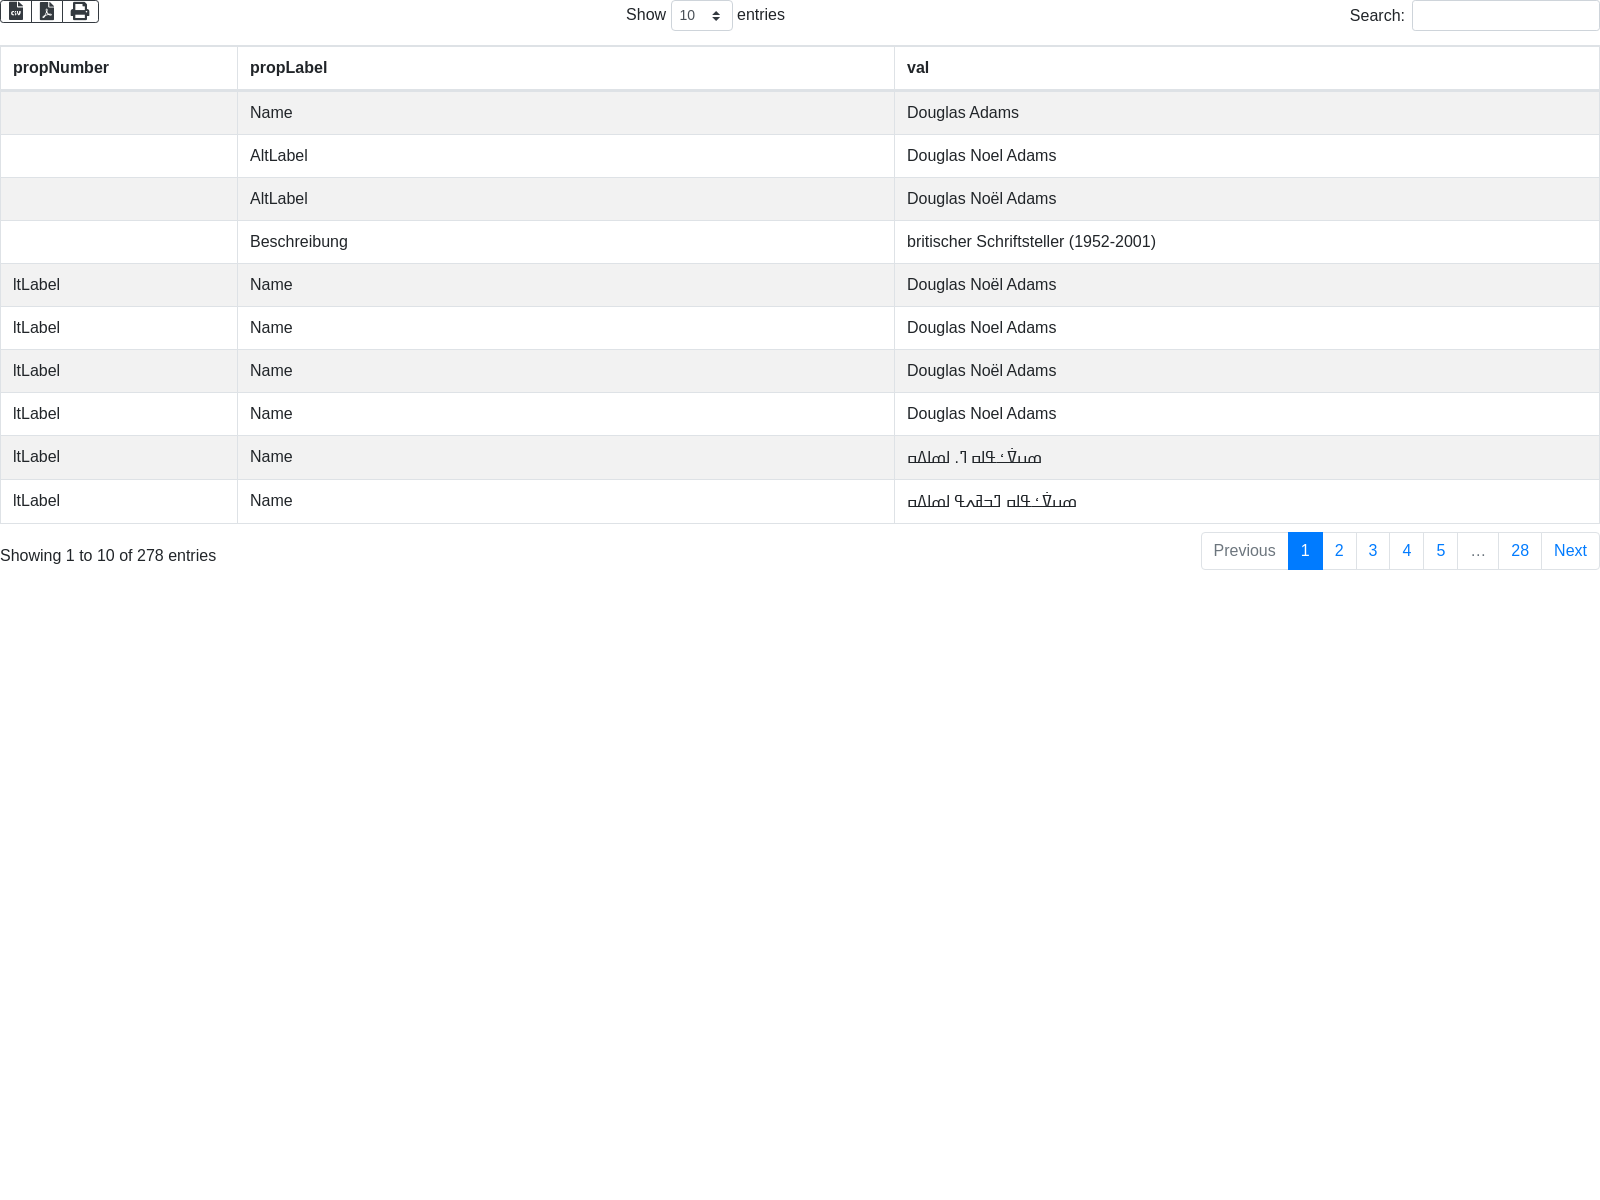Sort by the val column header
Image resolution: width=1600 pixels, height=1200 pixels.
point(917,68)
